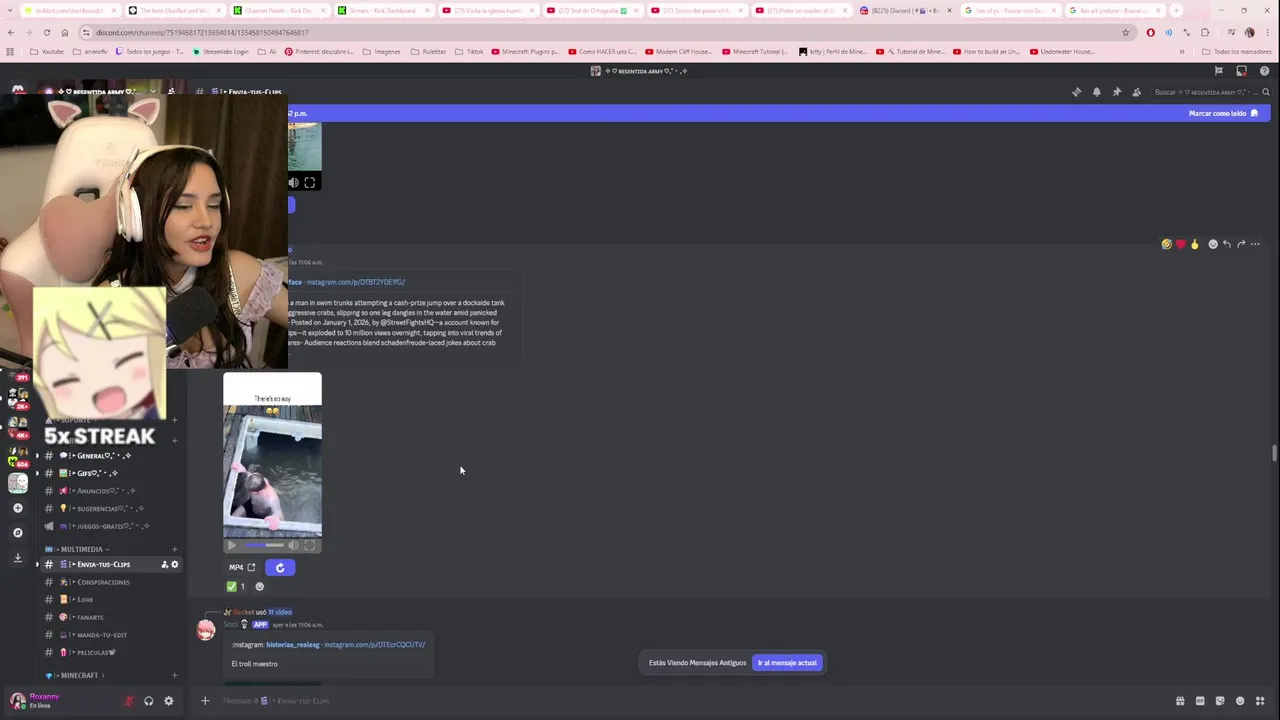Open the Anuncios channel
Screen dimensions: 1280x720
pyautogui.click(x=110, y=491)
